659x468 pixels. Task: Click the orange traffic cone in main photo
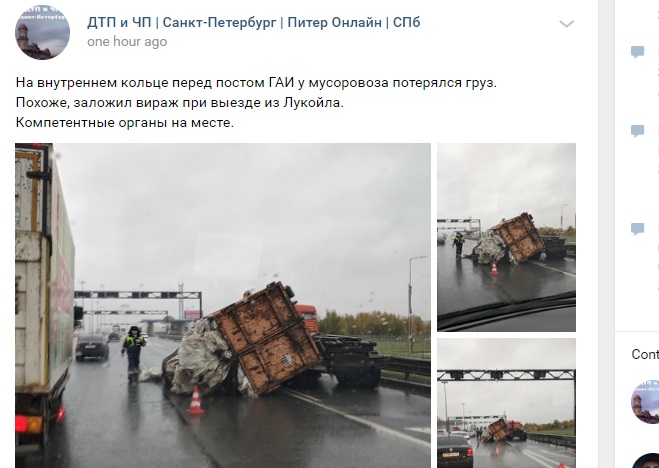[195, 400]
